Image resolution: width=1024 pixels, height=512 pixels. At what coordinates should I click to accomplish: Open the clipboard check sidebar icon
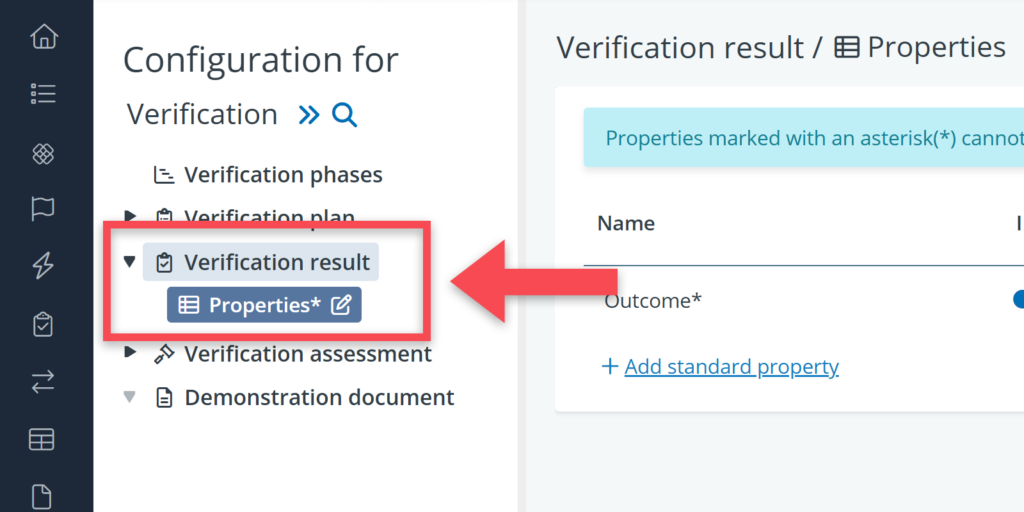coord(43,324)
